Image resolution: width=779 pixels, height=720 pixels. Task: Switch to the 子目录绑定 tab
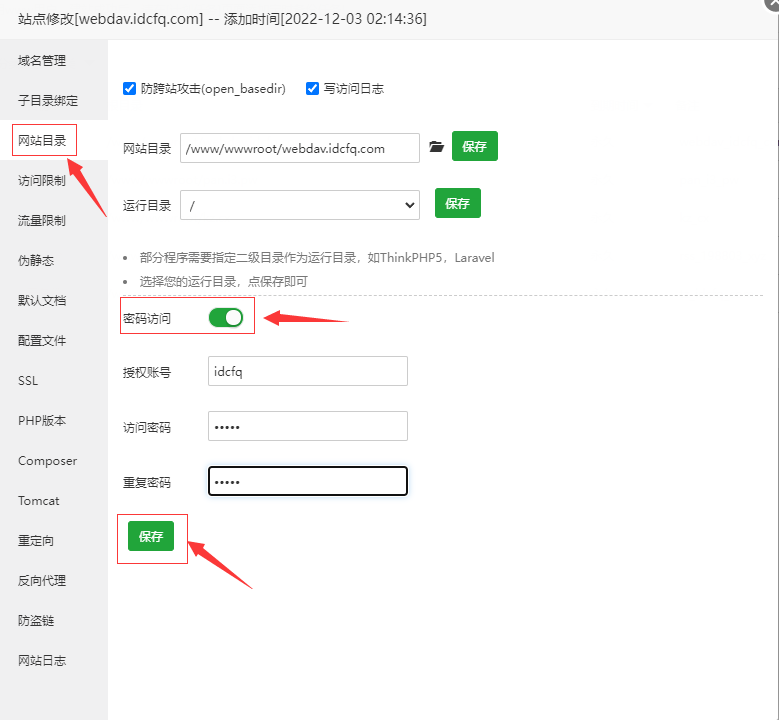point(48,101)
